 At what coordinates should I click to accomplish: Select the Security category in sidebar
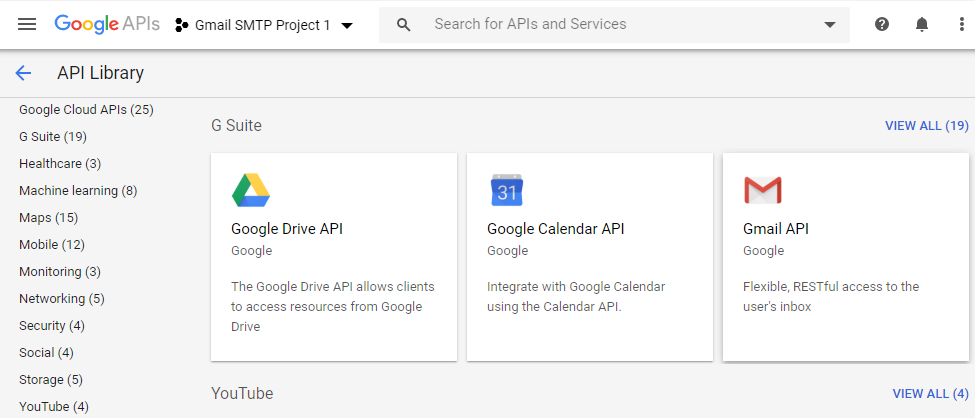(x=51, y=325)
